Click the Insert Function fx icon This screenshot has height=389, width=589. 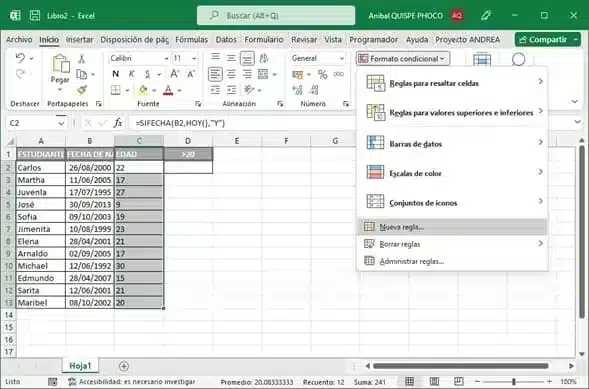pos(118,123)
